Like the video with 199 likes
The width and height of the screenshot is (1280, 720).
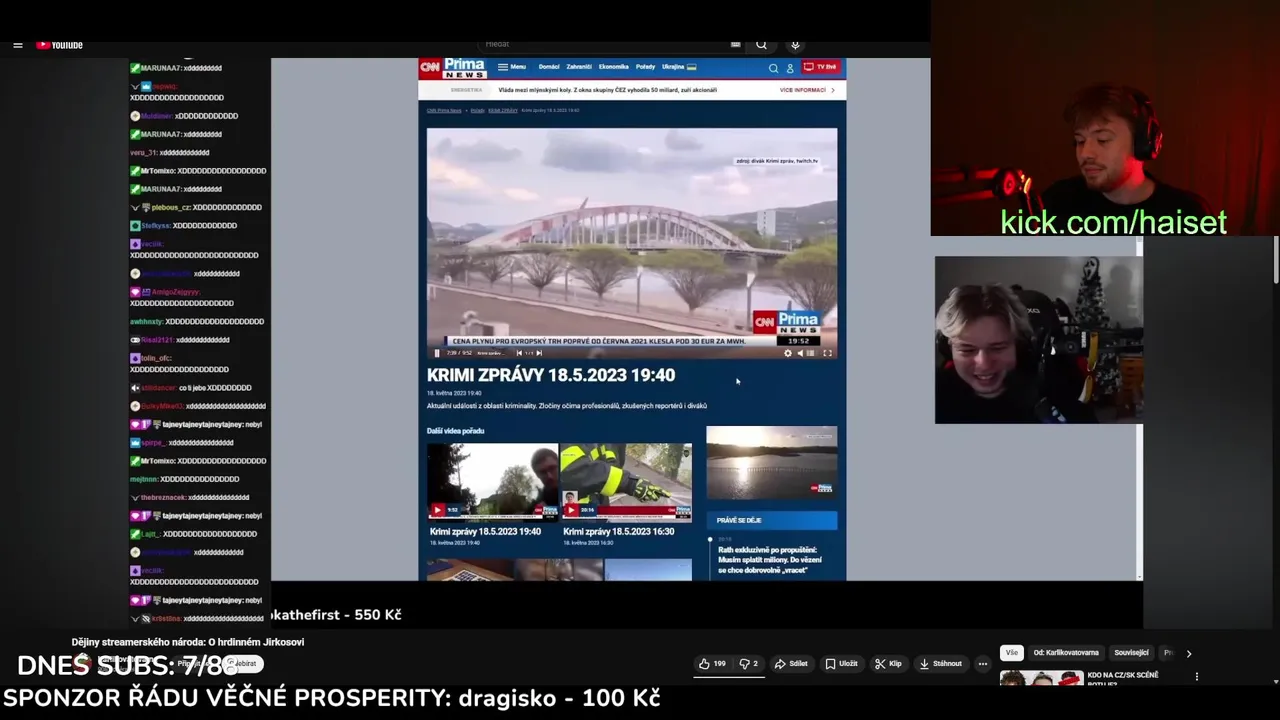[712, 664]
